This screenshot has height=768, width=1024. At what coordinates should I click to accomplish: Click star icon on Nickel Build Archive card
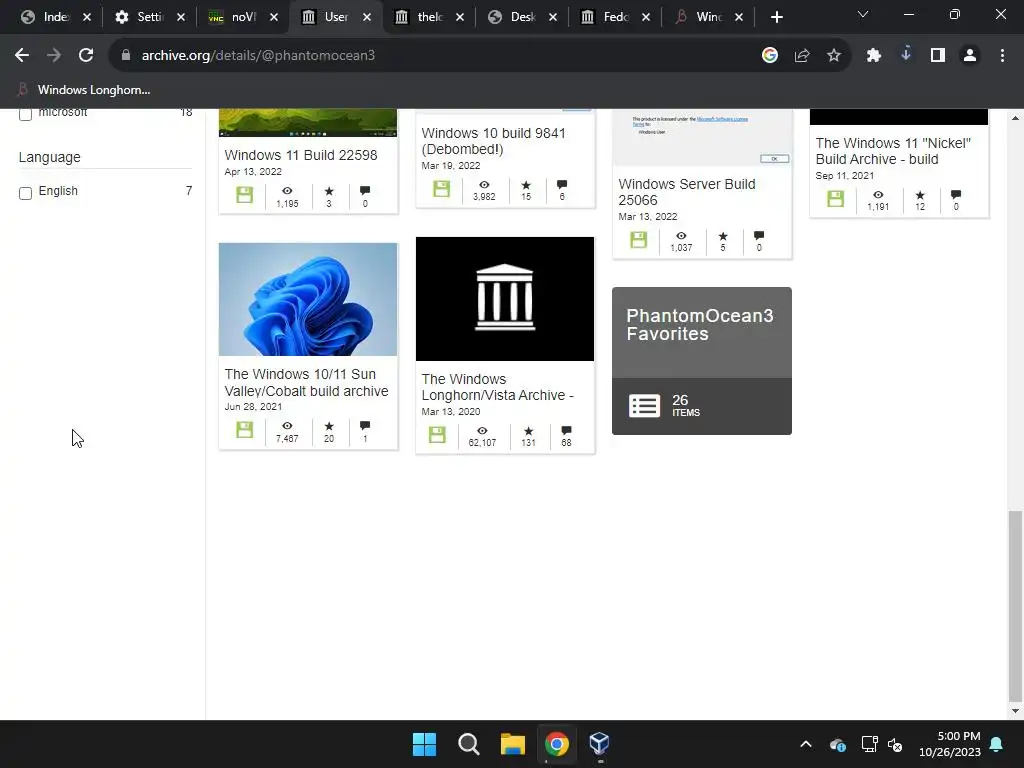tap(920, 195)
